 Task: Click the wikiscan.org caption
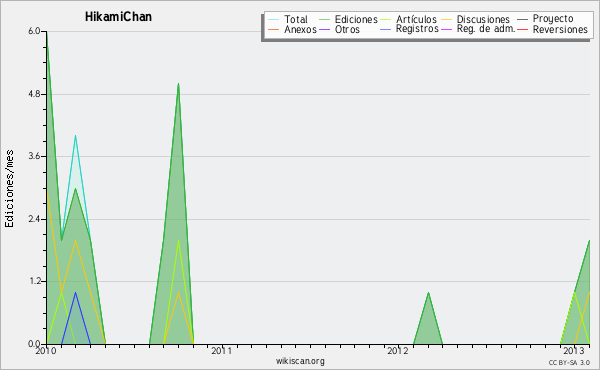click(x=300, y=361)
